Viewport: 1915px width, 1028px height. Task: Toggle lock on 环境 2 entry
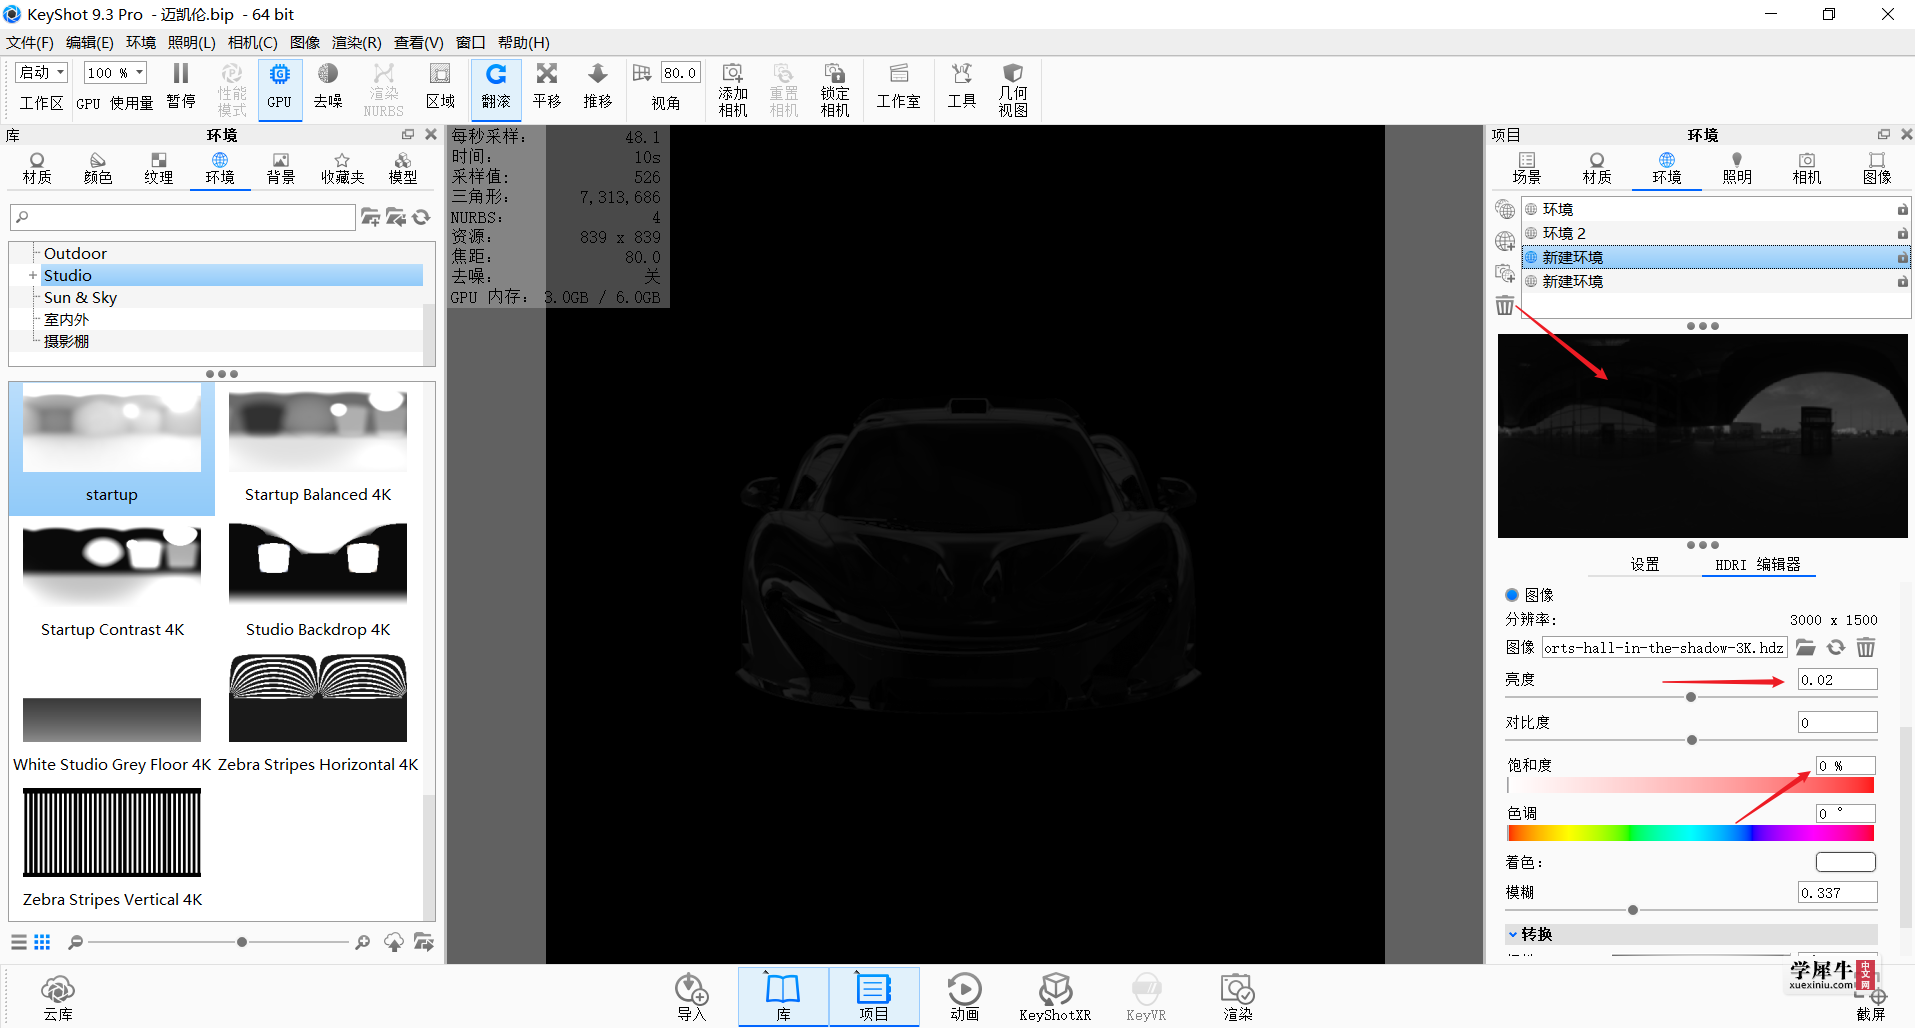1902,234
